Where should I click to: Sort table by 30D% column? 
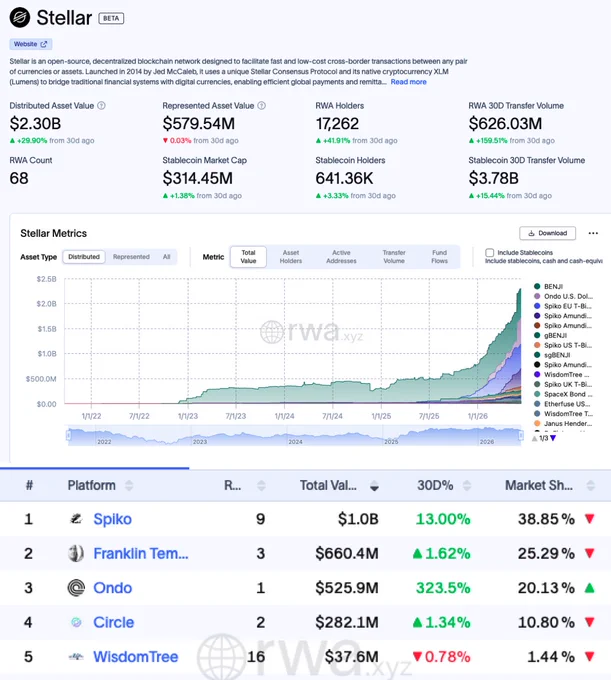click(x=467, y=485)
